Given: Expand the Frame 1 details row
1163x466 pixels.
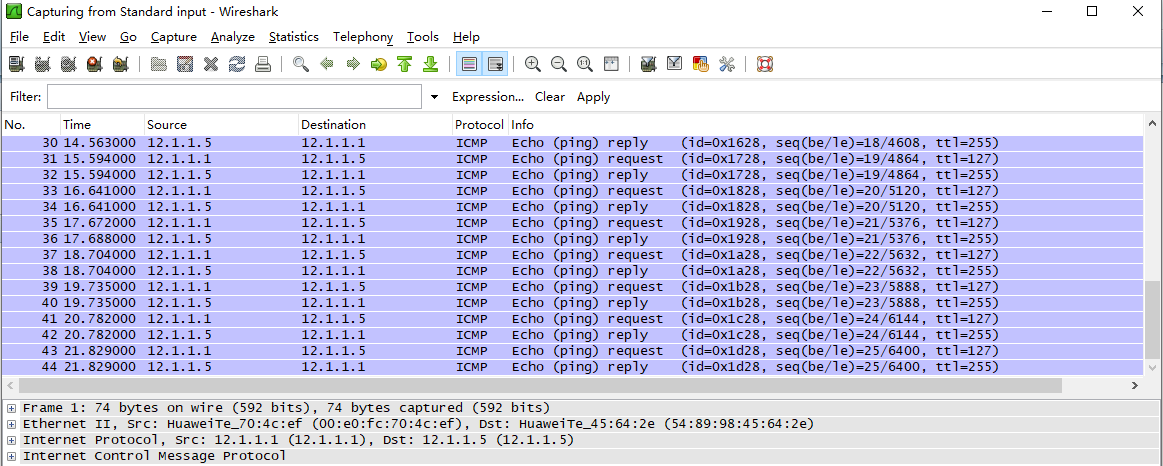Looking at the screenshot, I should [11, 408].
